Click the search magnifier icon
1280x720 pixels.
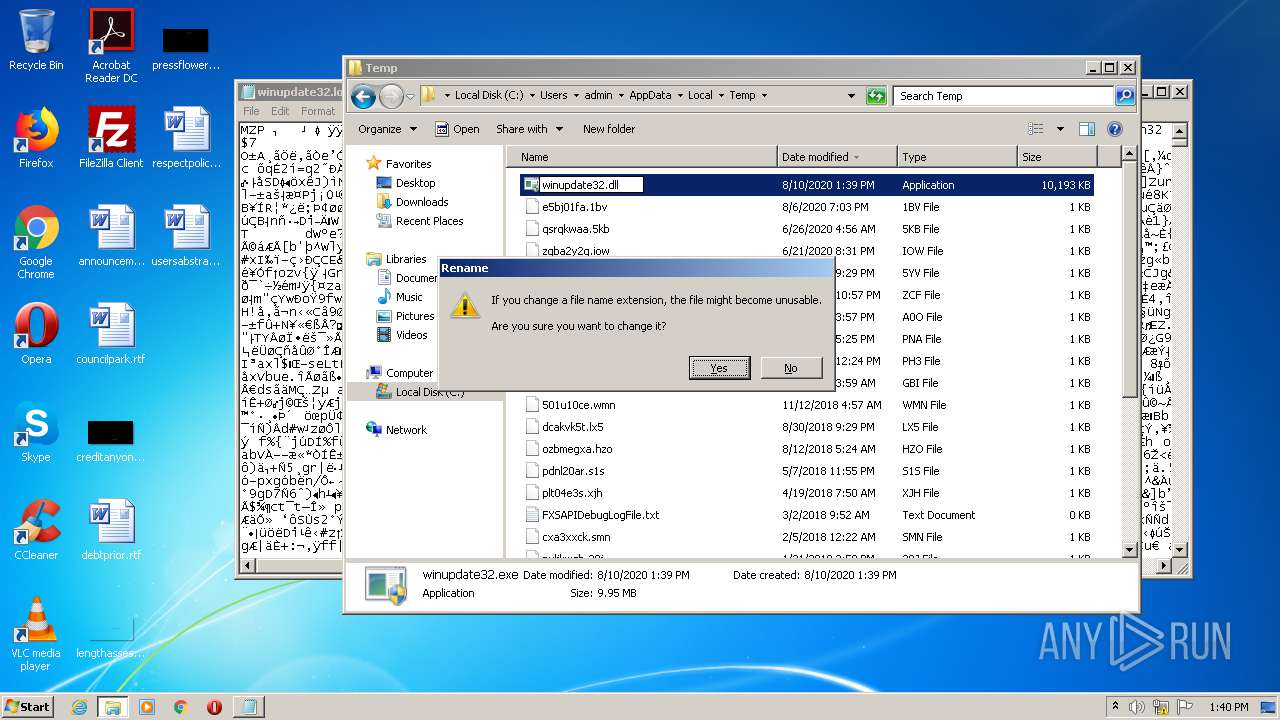click(1125, 96)
